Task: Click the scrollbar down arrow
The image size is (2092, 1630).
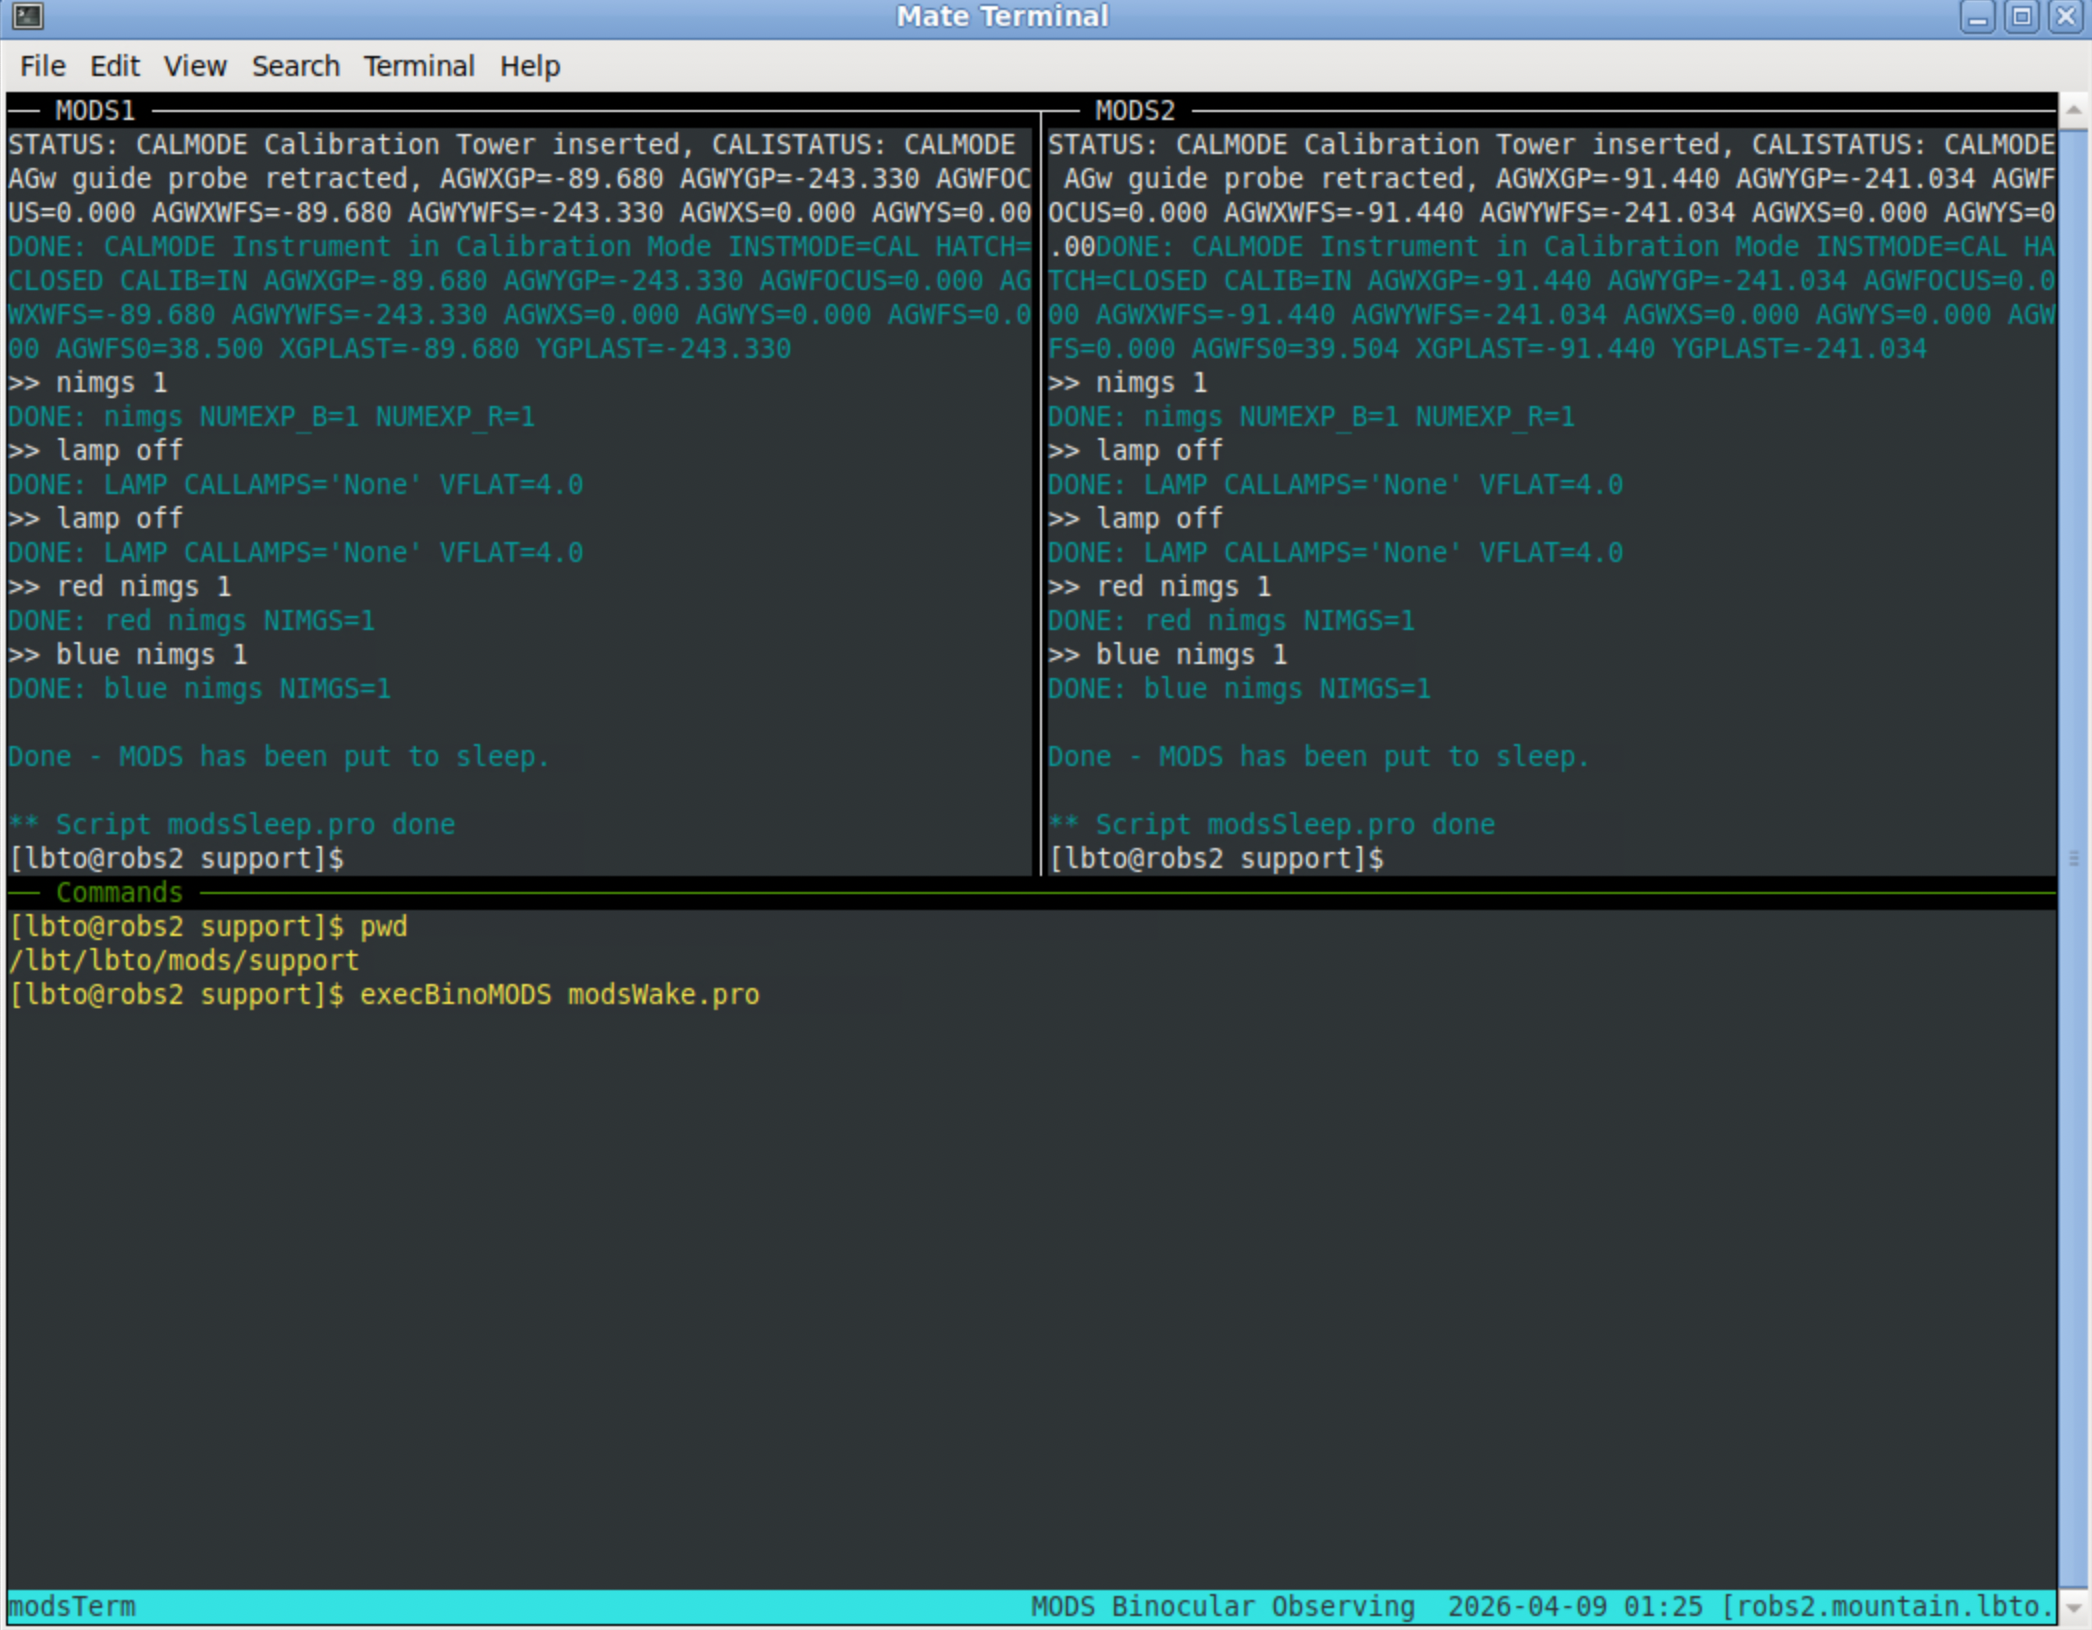Action: click(2074, 1608)
